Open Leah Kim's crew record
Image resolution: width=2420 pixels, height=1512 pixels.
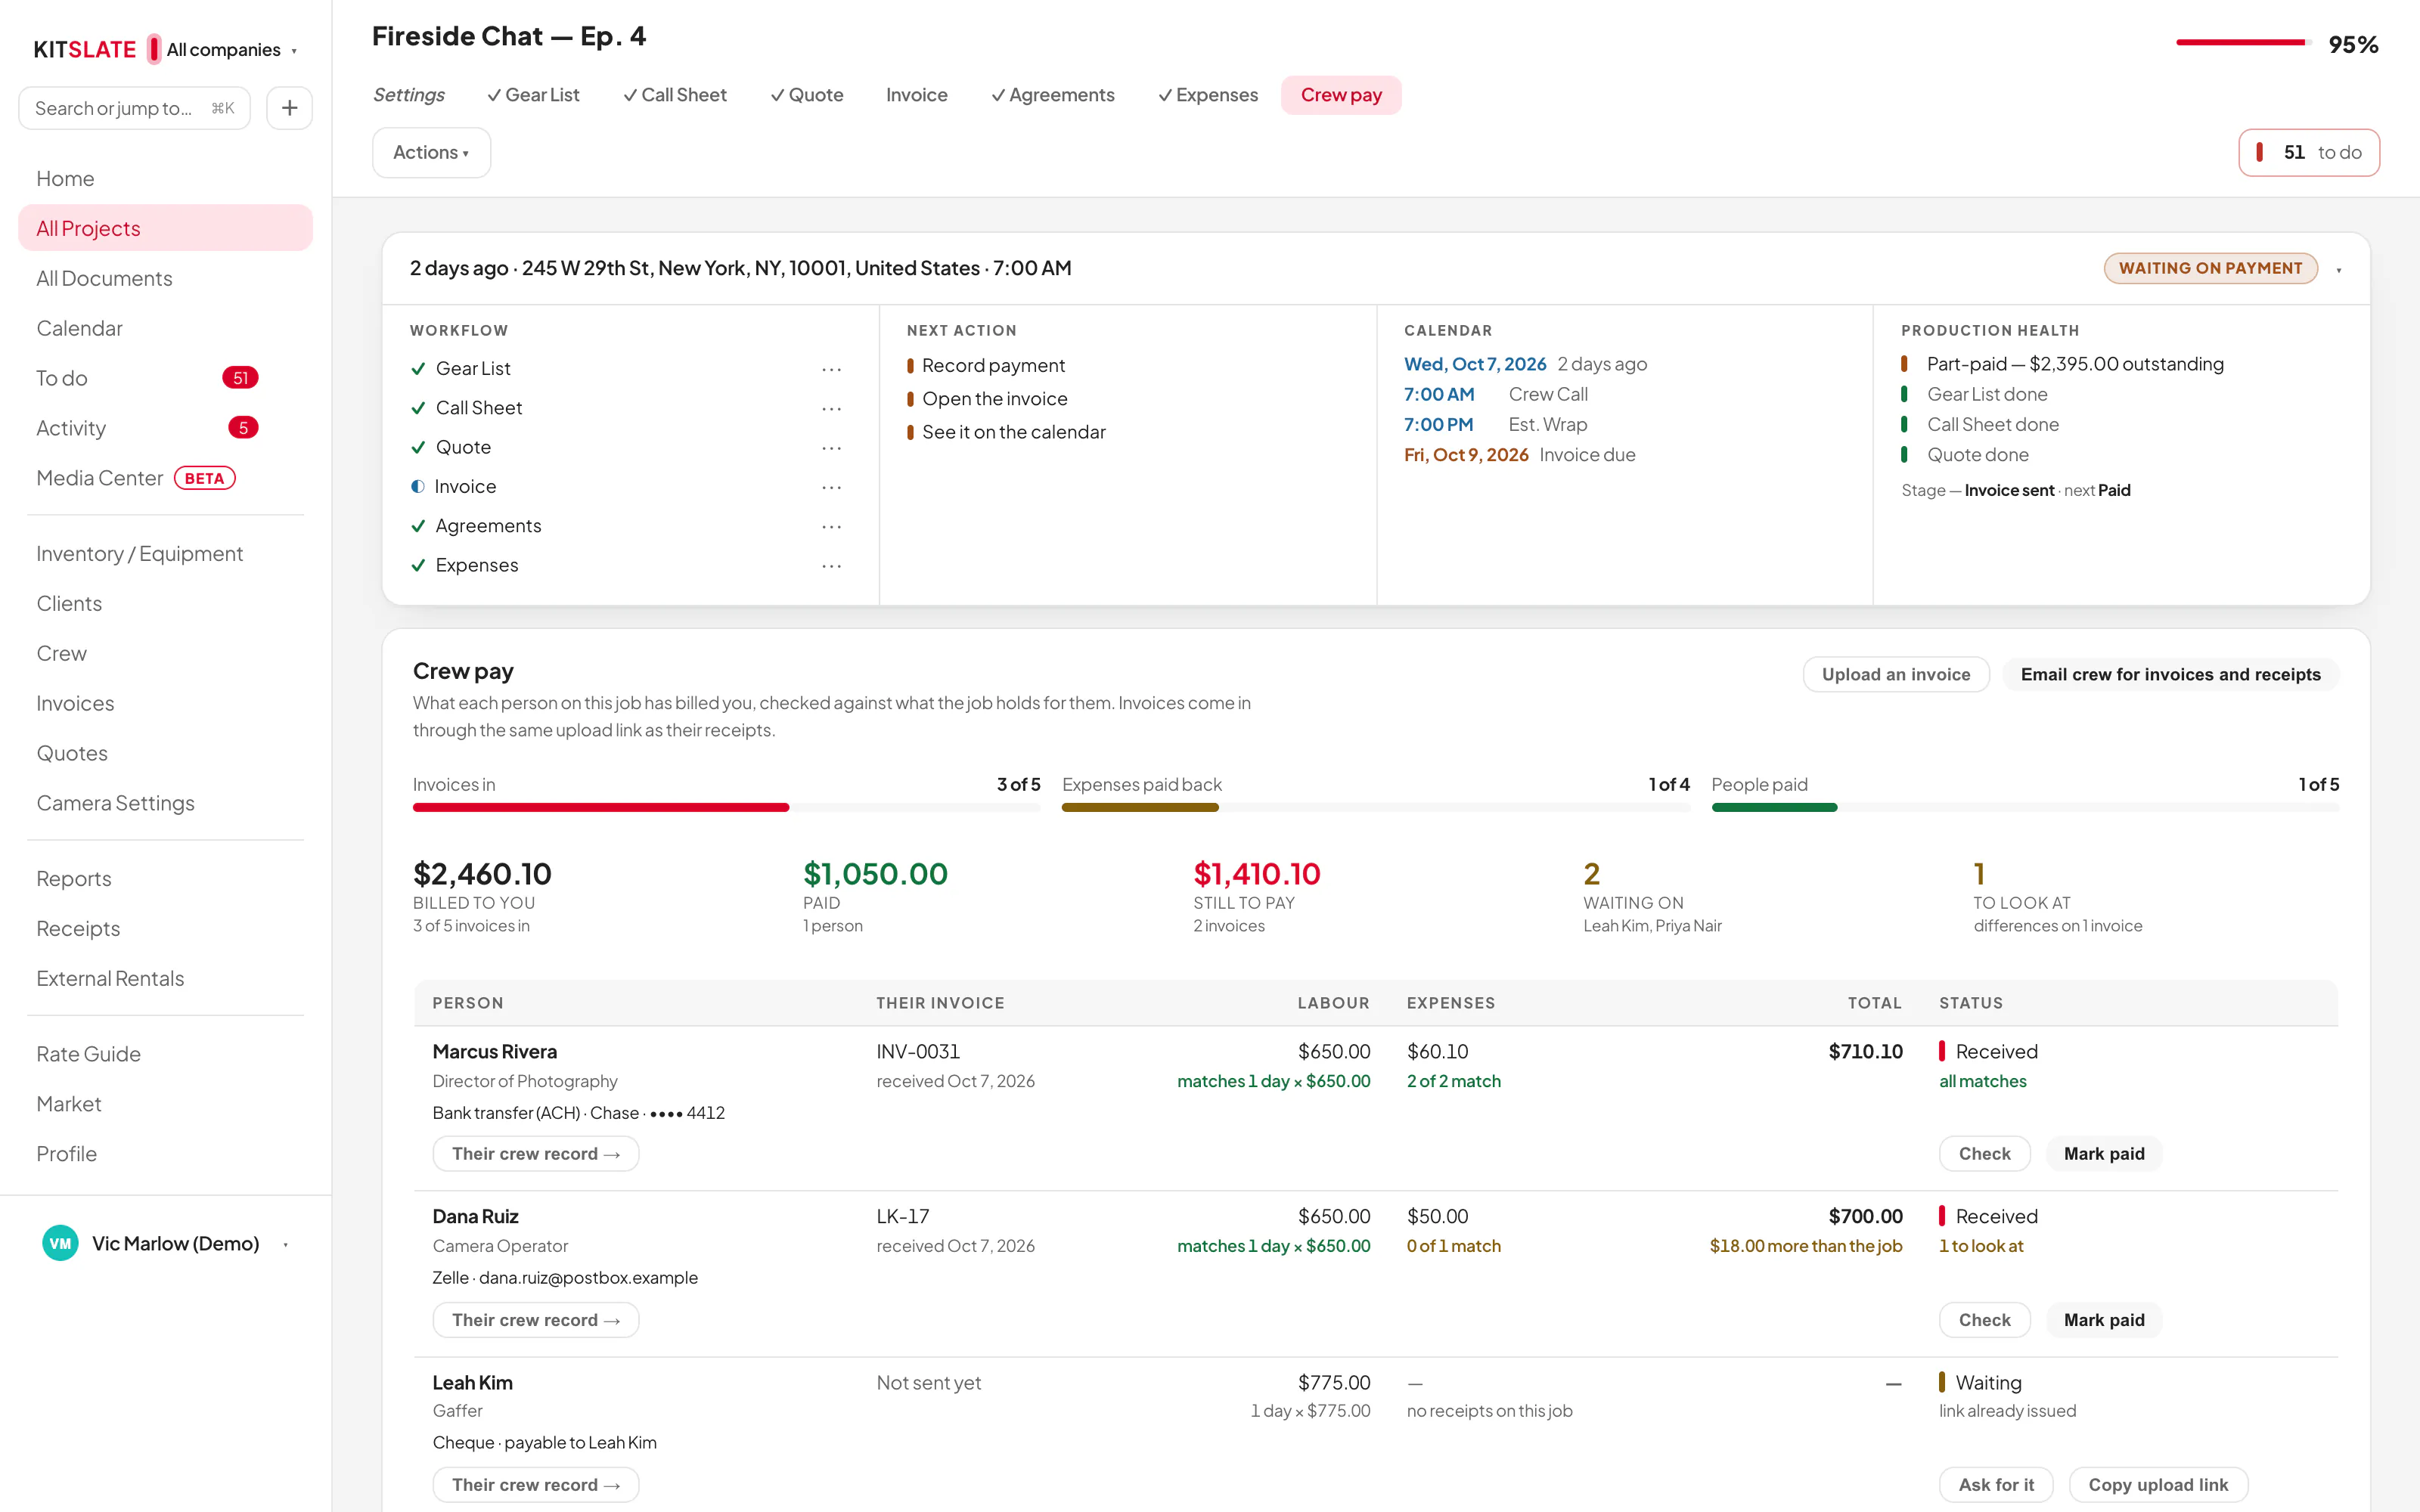536,1485
